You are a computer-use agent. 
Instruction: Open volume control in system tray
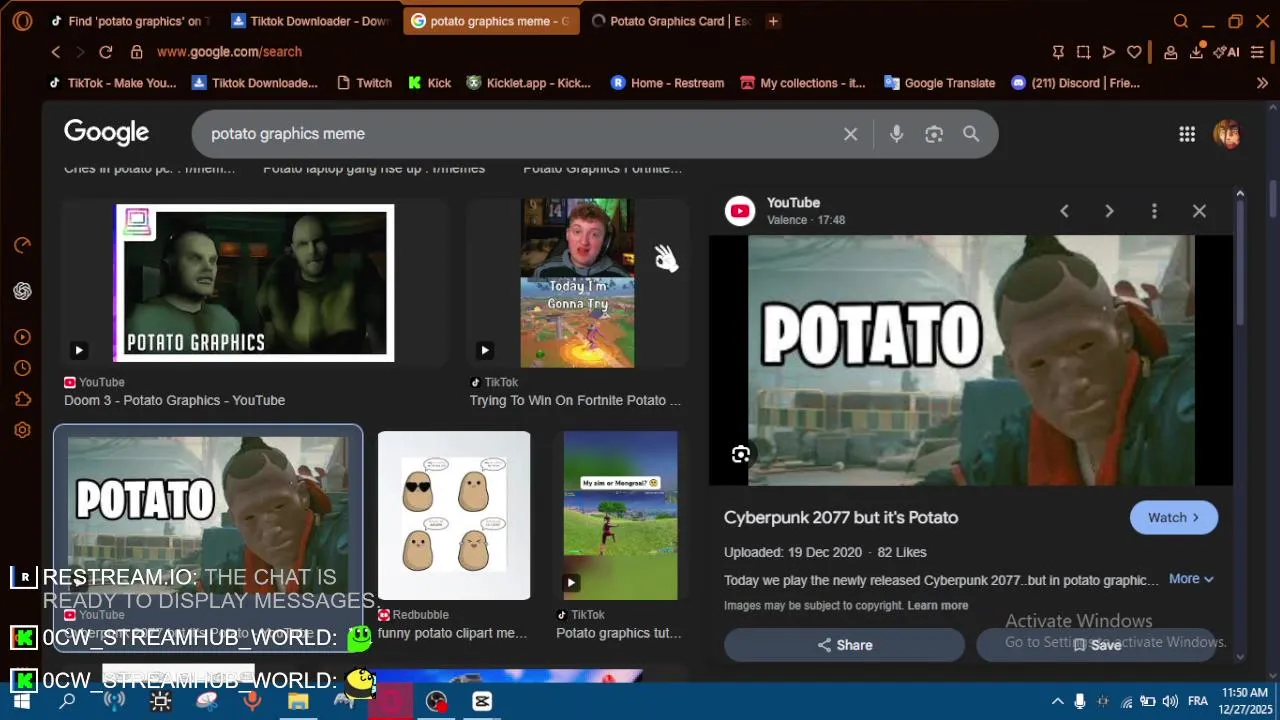point(1170,701)
